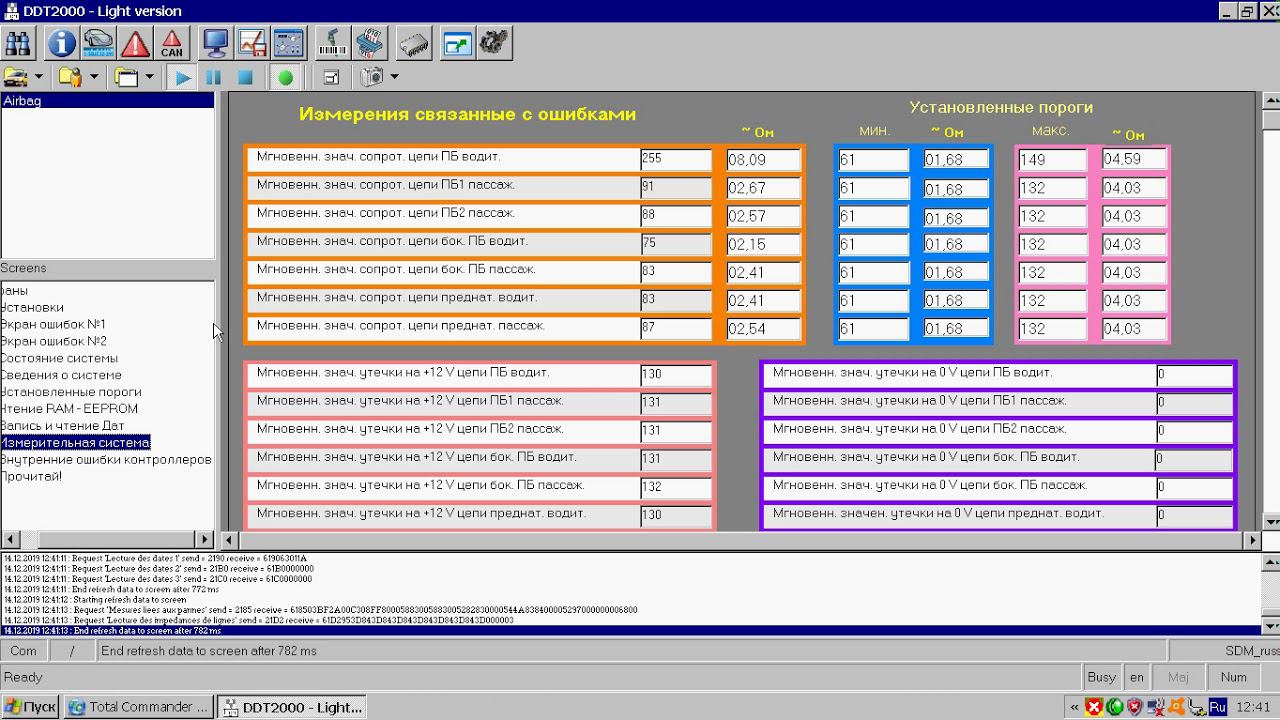The image size is (1280, 720).
Task: Pause data refresh with pause button
Action: pyautogui.click(x=213, y=77)
